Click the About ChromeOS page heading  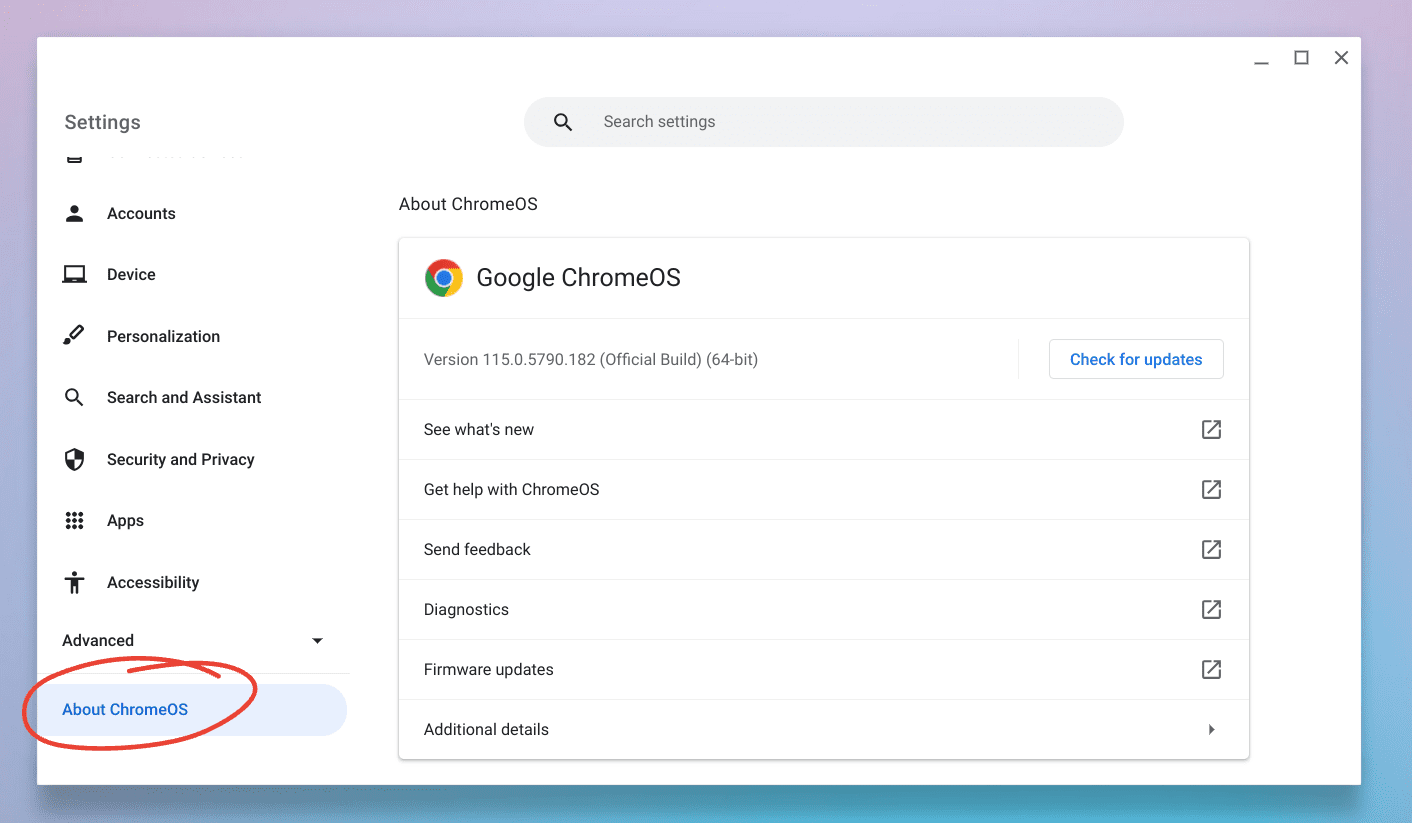468,204
